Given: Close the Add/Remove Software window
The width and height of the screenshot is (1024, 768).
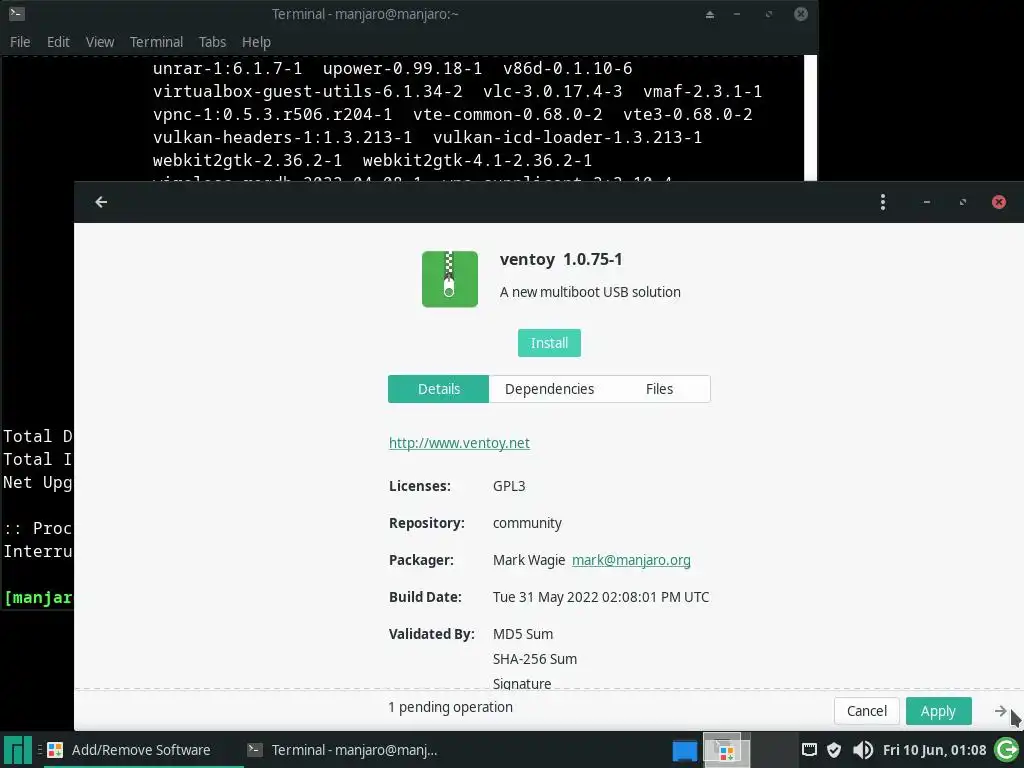Looking at the screenshot, I should 999,202.
